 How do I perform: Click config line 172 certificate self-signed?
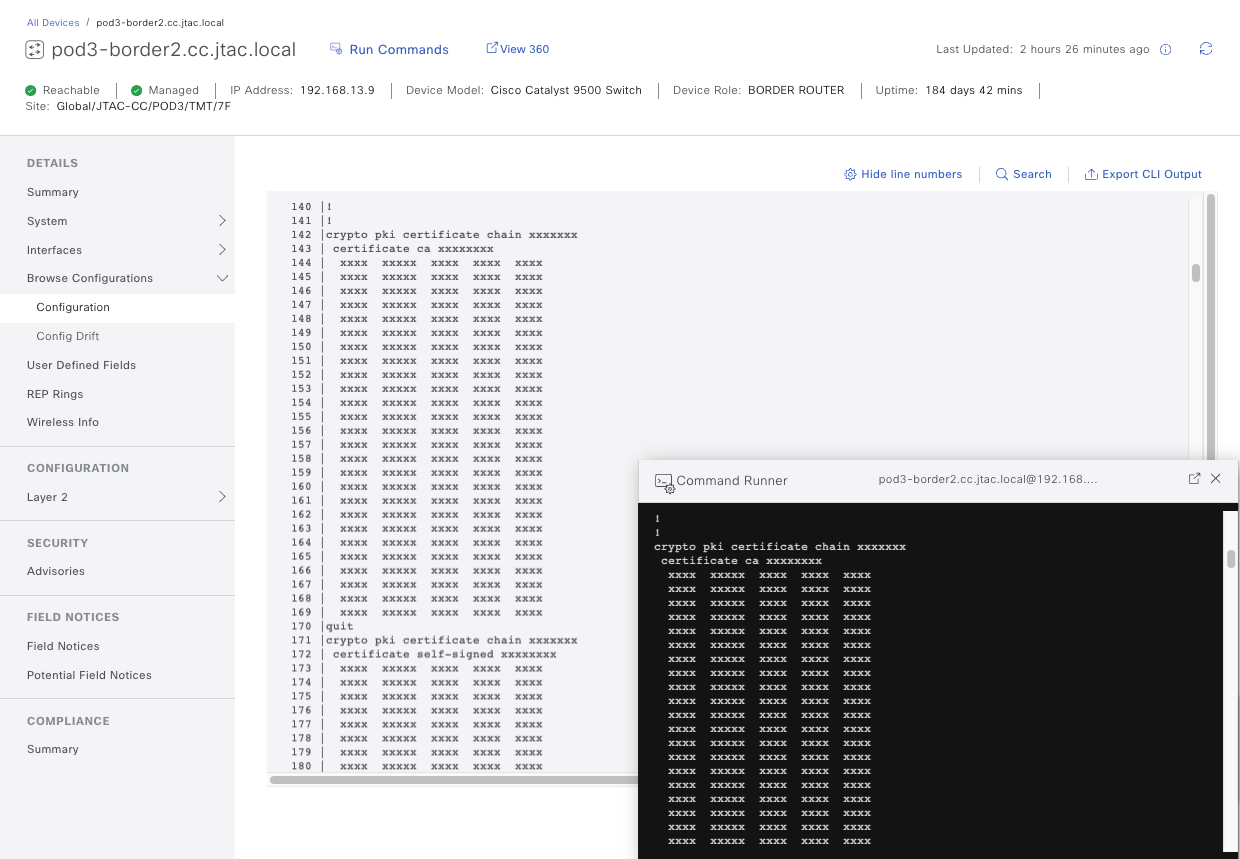(x=444, y=654)
